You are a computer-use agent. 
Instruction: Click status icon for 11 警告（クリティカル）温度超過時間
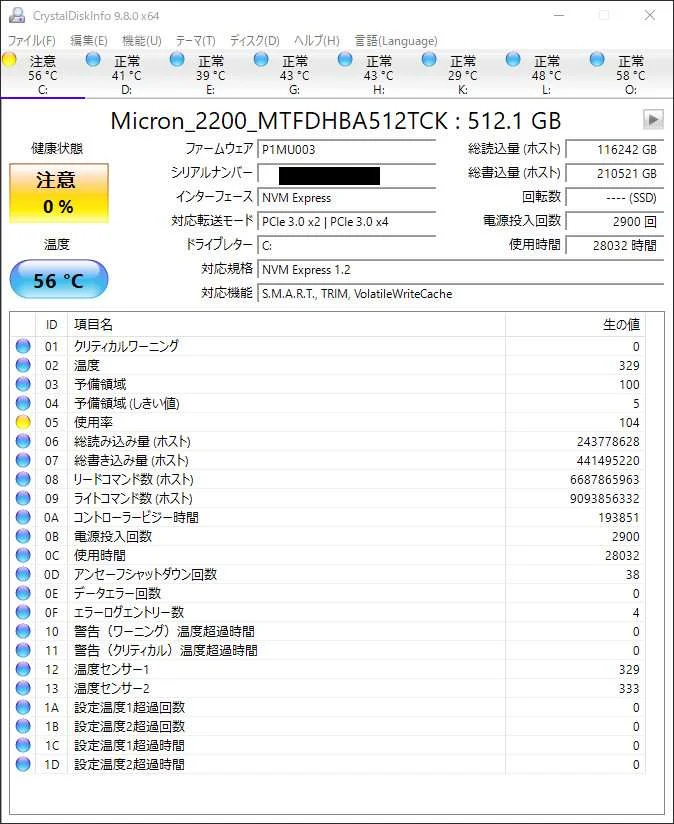click(23, 650)
